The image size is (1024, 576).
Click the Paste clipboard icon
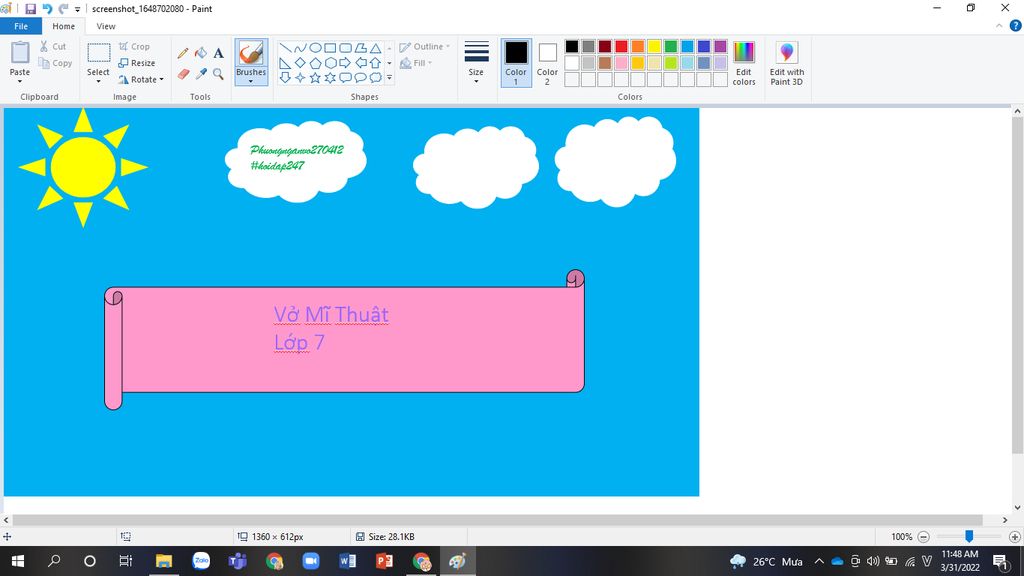click(20, 52)
